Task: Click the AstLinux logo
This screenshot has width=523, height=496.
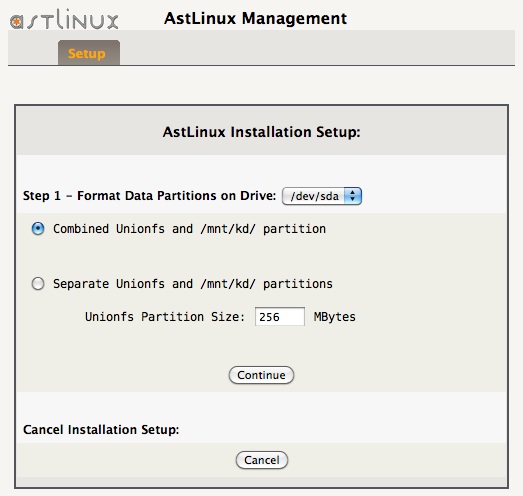Action: [64, 19]
